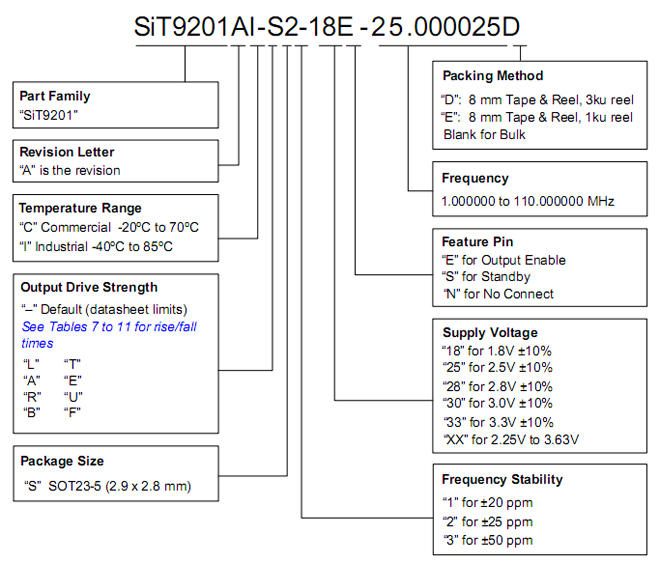The width and height of the screenshot is (660, 563).
Task: Click the "R" drive strength code
Action: click(32, 397)
